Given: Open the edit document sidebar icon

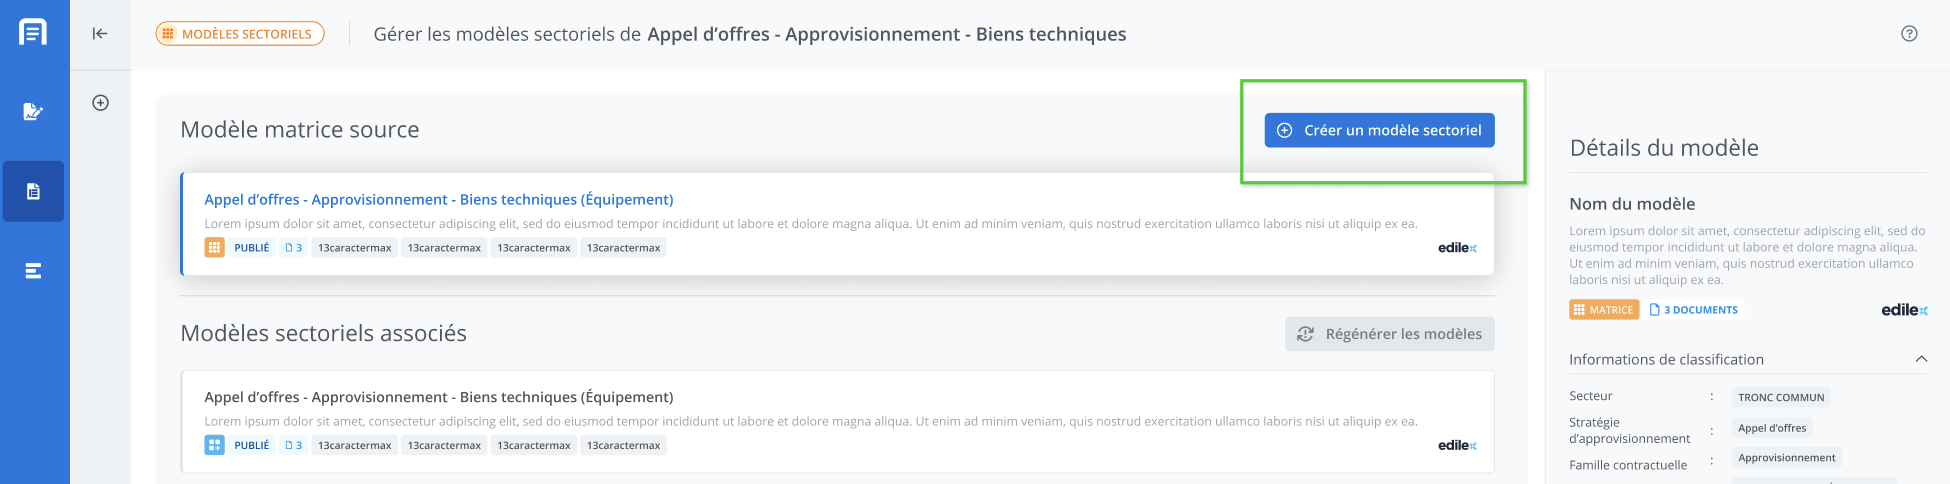Looking at the screenshot, I should click(x=33, y=111).
